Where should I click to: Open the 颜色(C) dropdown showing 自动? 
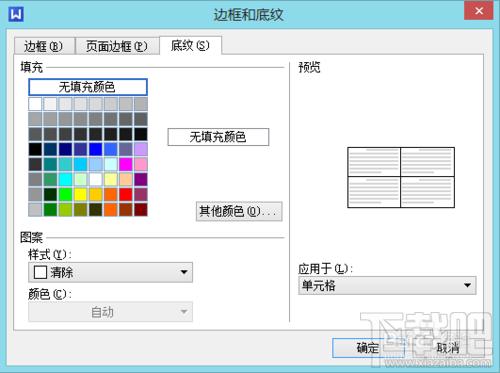(x=110, y=312)
